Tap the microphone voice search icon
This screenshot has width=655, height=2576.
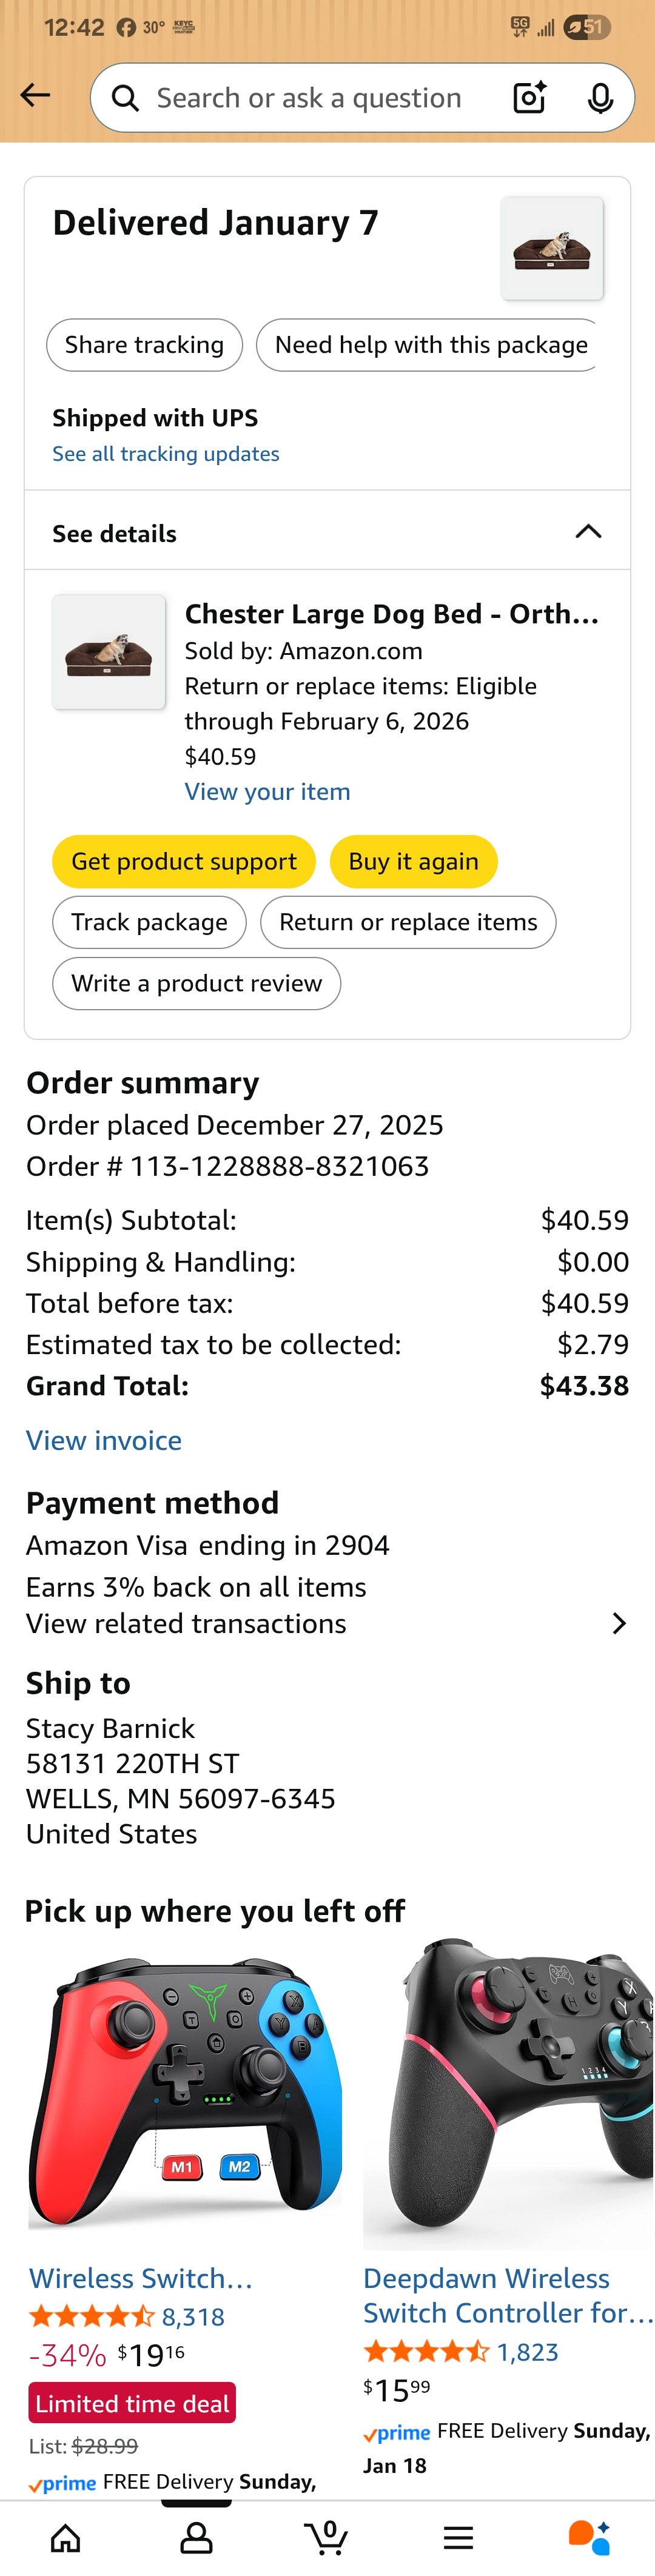tap(600, 98)
